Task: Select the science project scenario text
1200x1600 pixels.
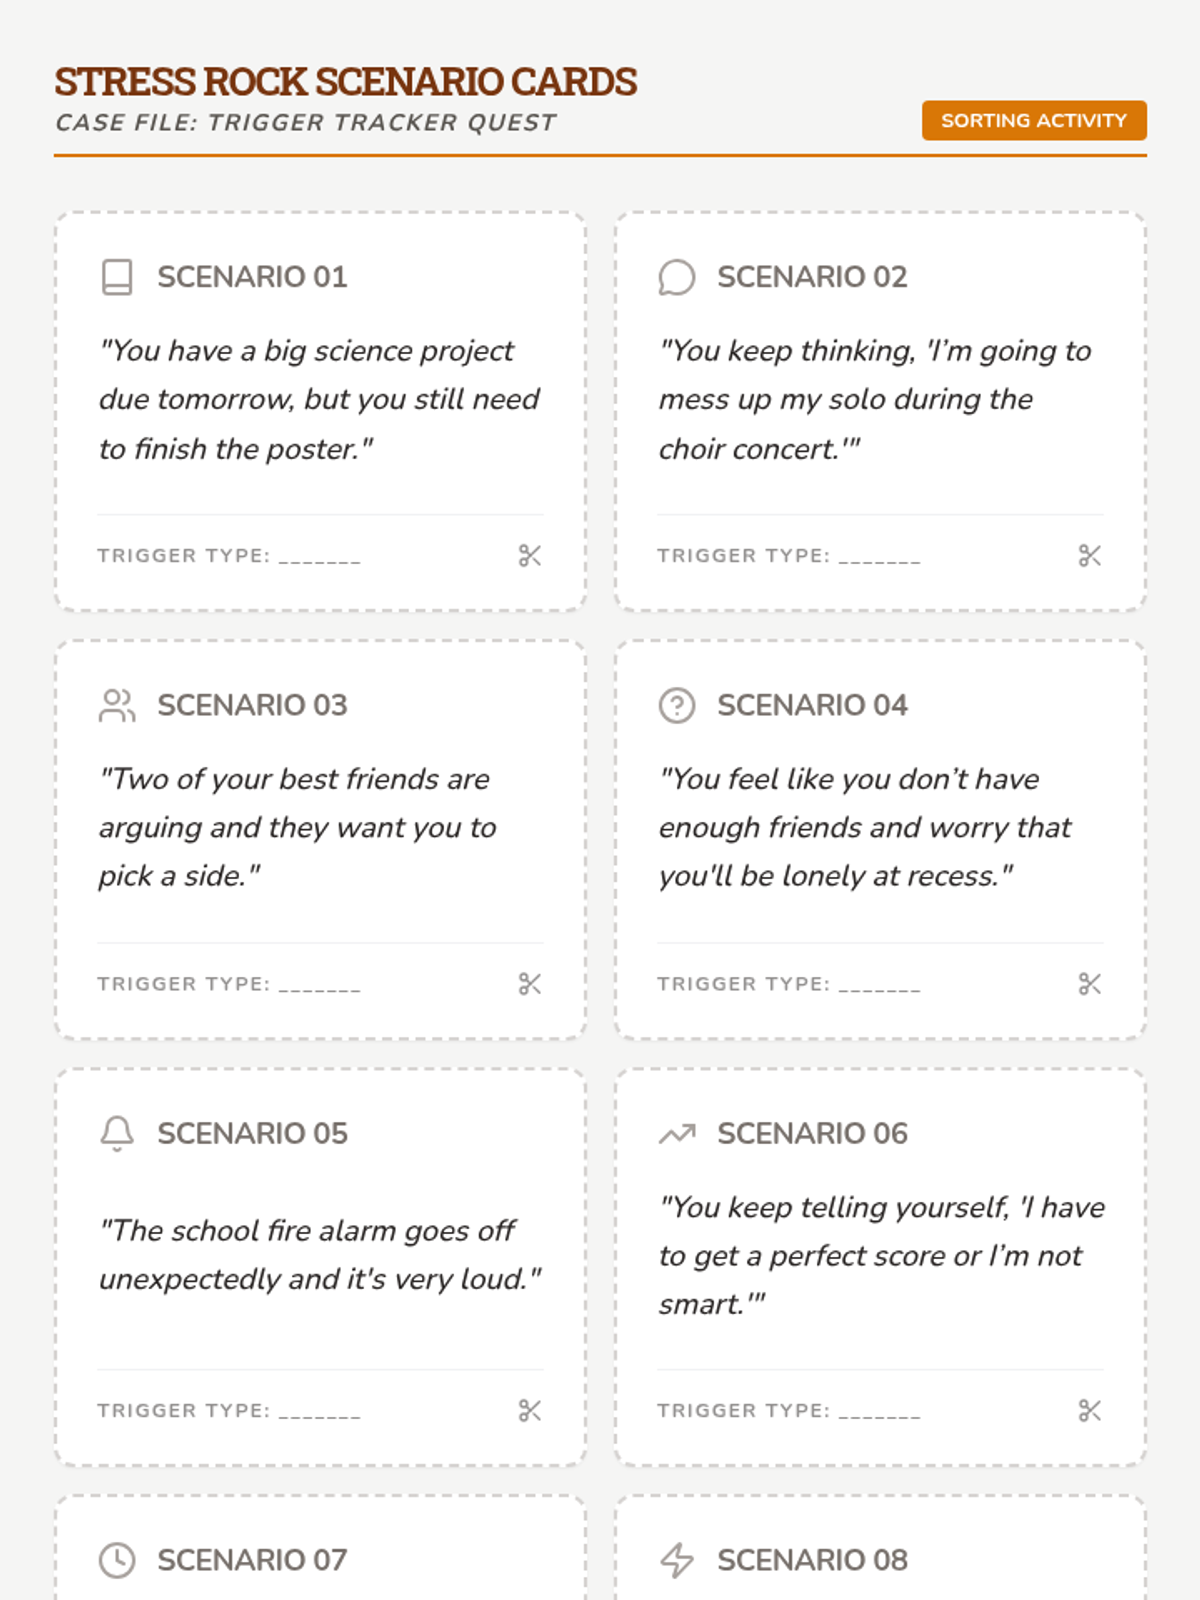Action: [318, 400]
